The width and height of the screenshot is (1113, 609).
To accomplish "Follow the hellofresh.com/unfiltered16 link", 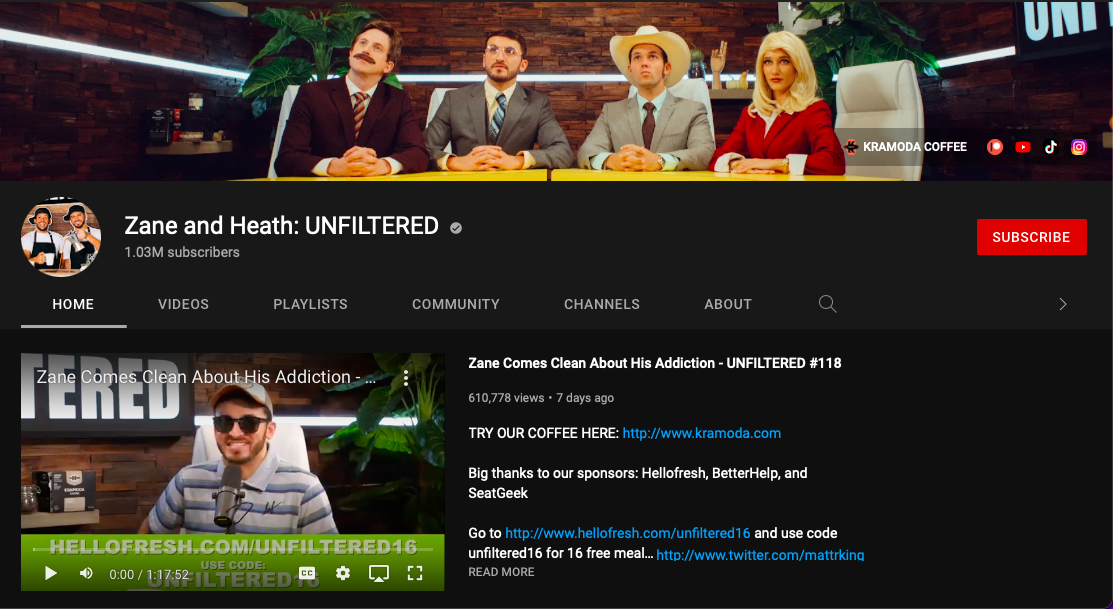I will pyautogui.click(x=627, y=533).
